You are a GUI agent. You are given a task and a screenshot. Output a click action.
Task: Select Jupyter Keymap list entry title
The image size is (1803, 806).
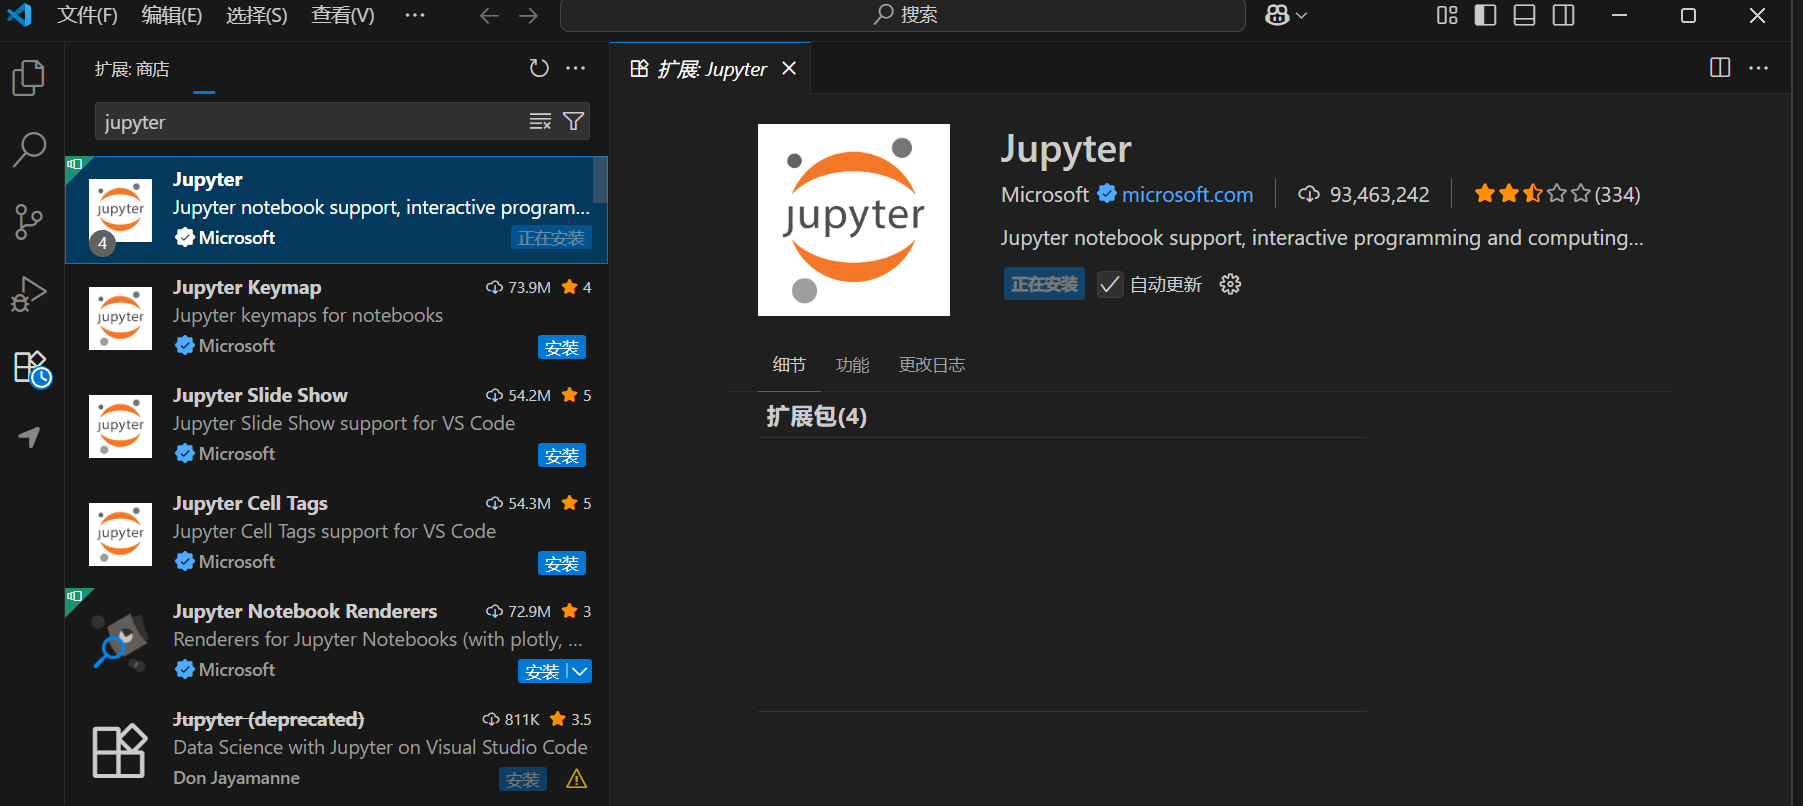click(x=247, y=287)
